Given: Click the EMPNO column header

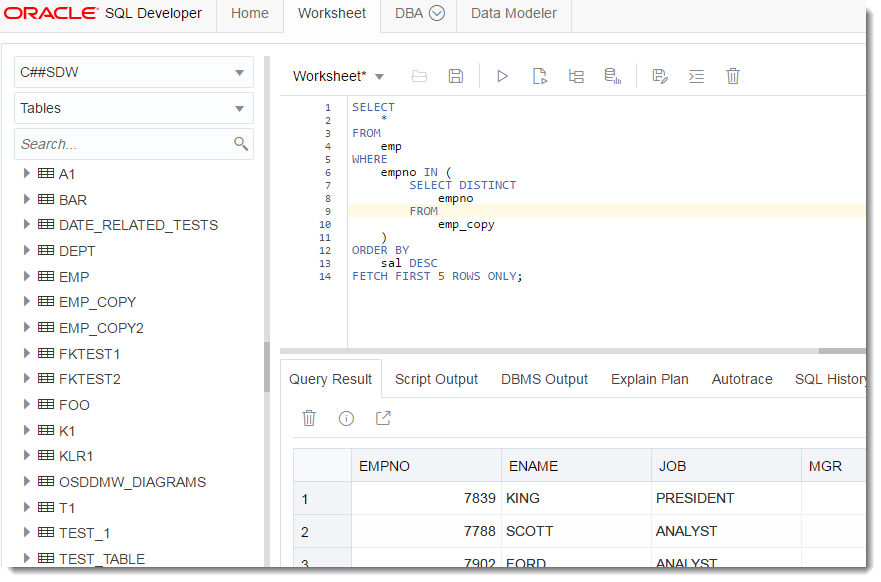Looking at the screenshot, I should point(426,466).
